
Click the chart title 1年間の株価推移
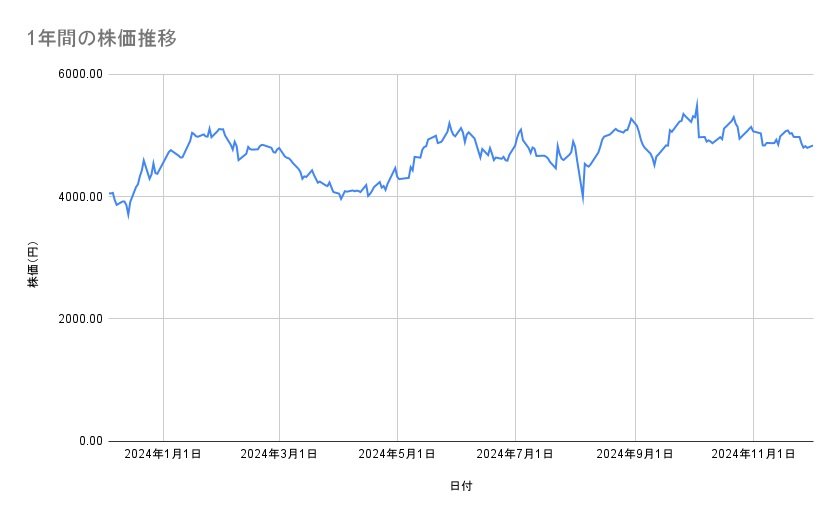point(103,38)
